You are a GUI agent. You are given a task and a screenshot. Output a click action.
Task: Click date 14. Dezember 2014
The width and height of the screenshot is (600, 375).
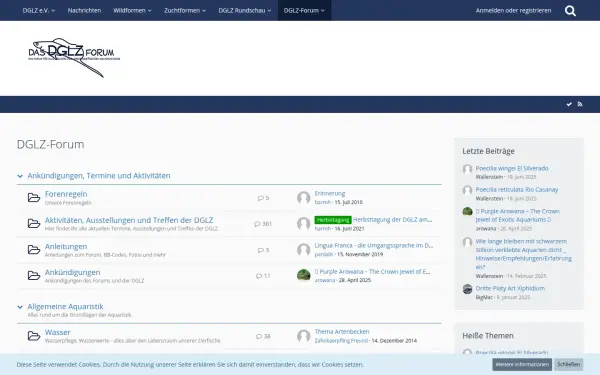click(x=394, y=341)
